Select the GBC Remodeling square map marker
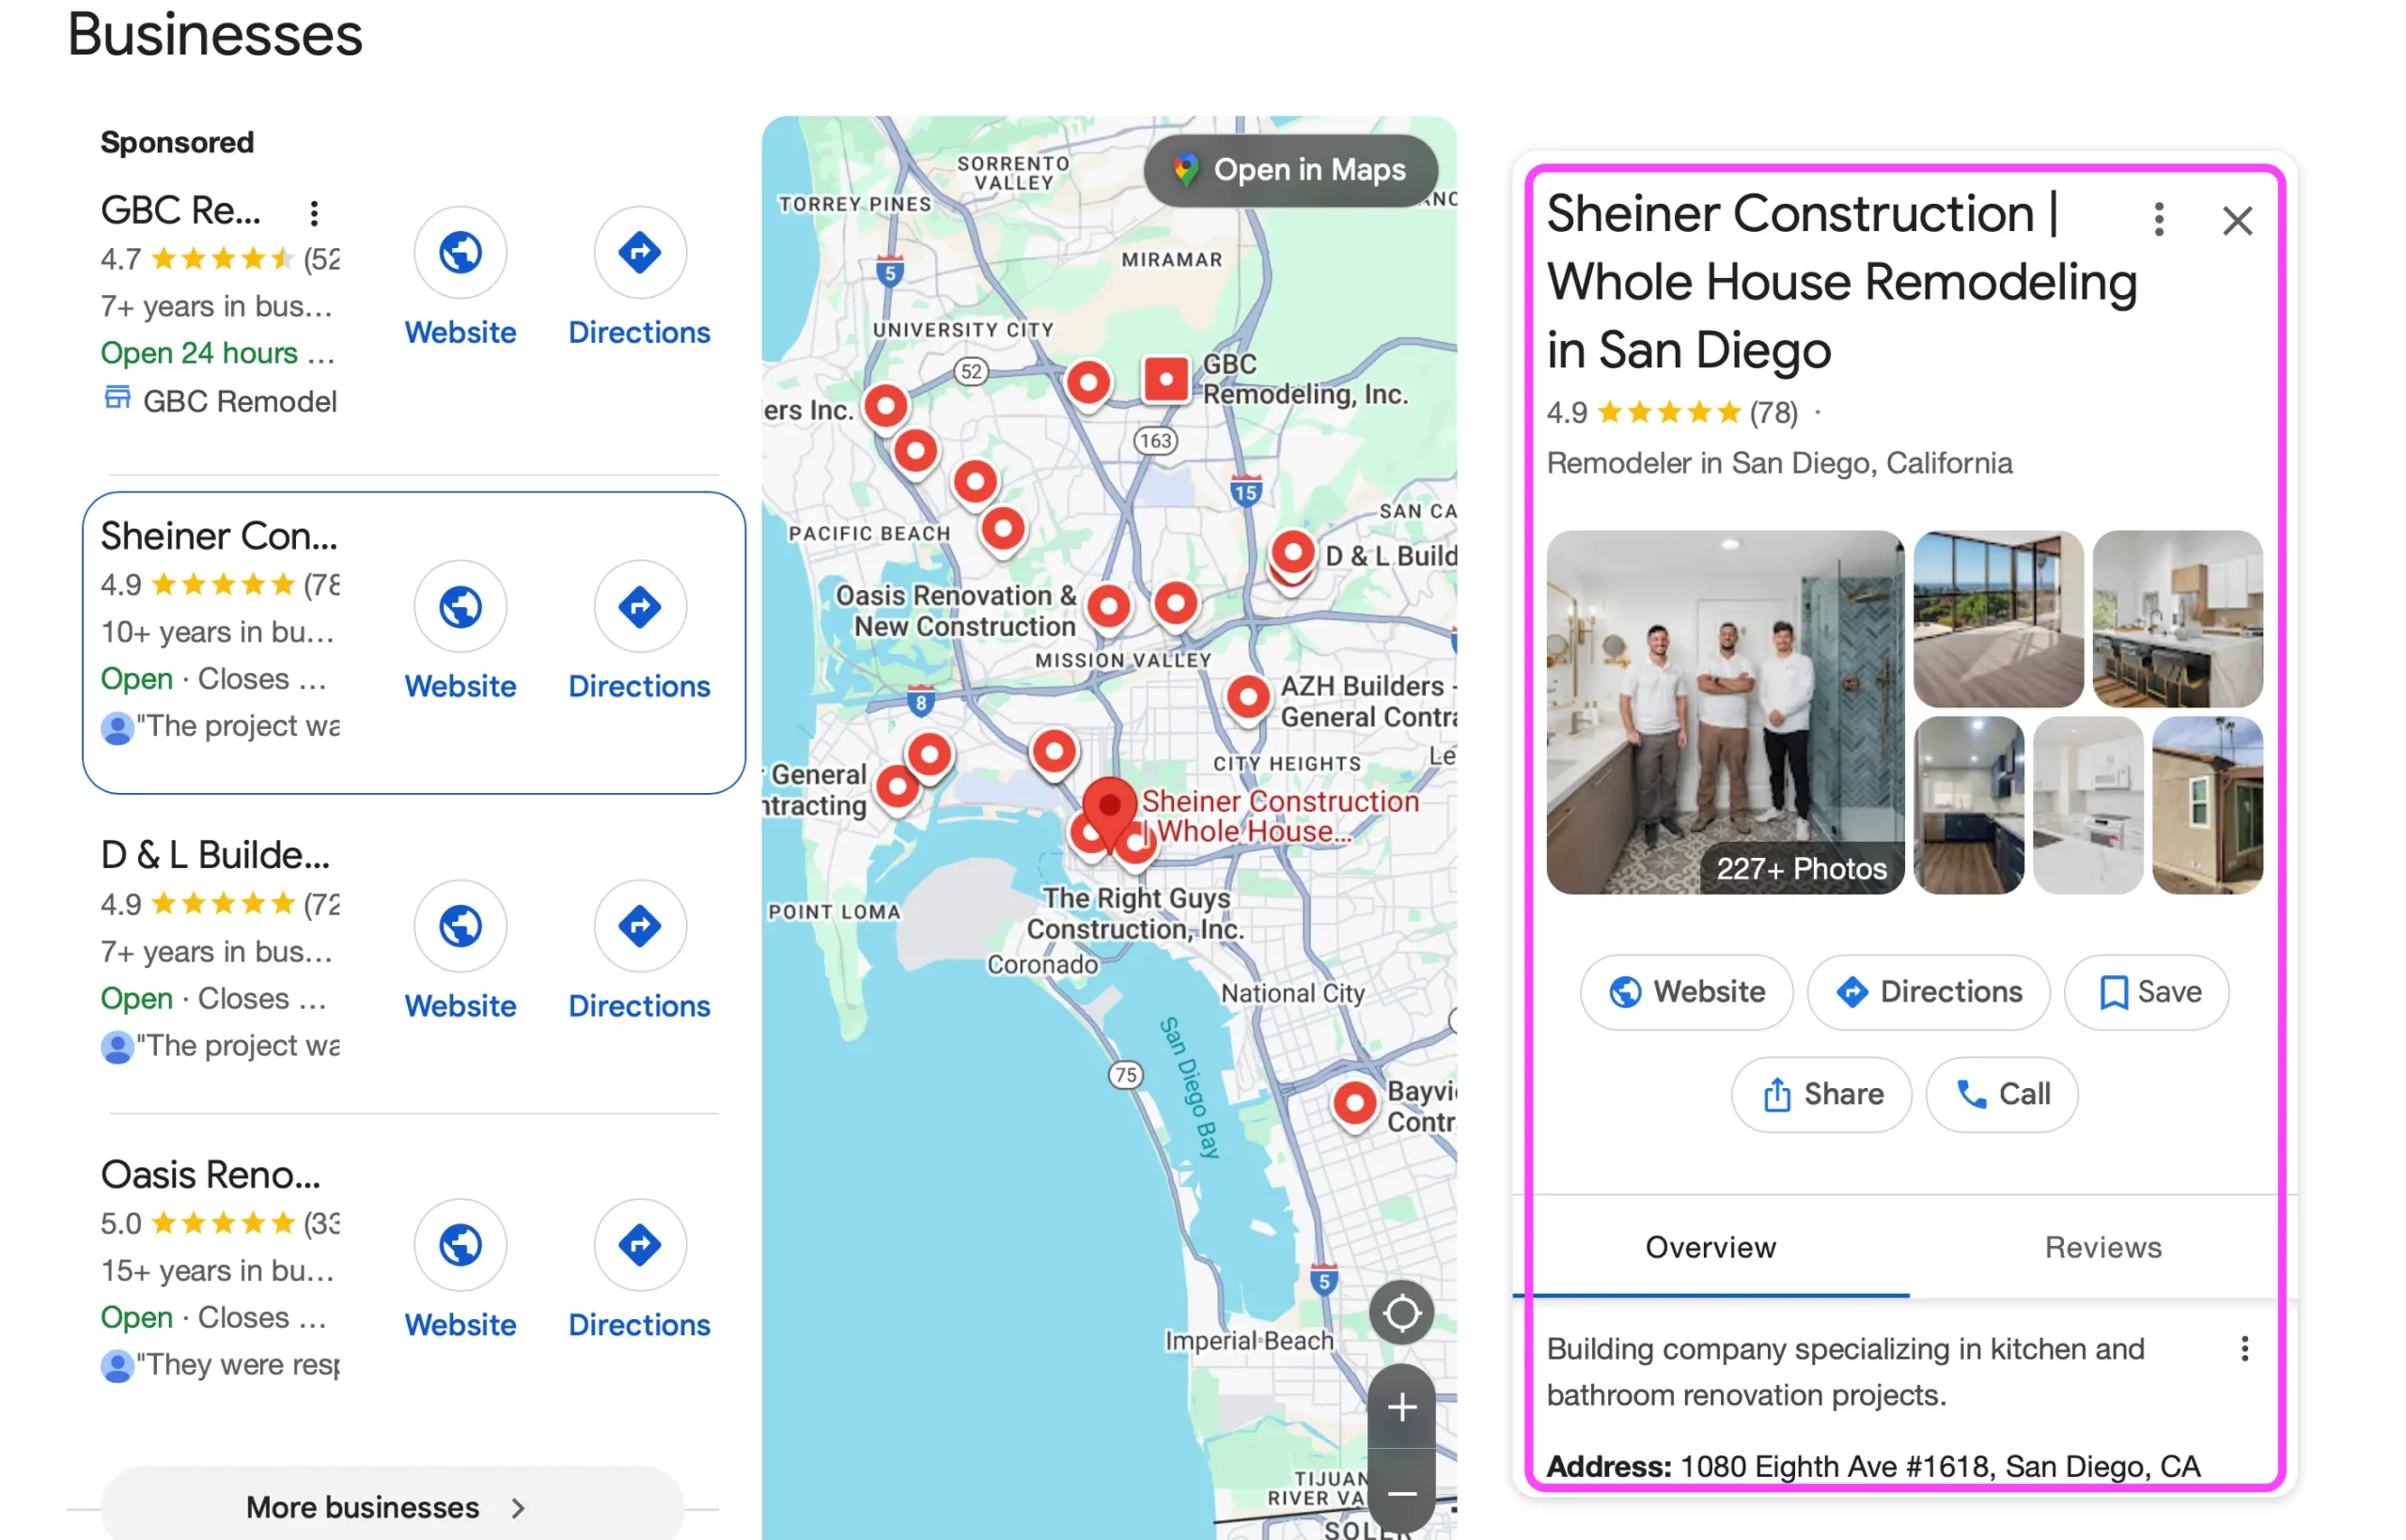 1165,379
